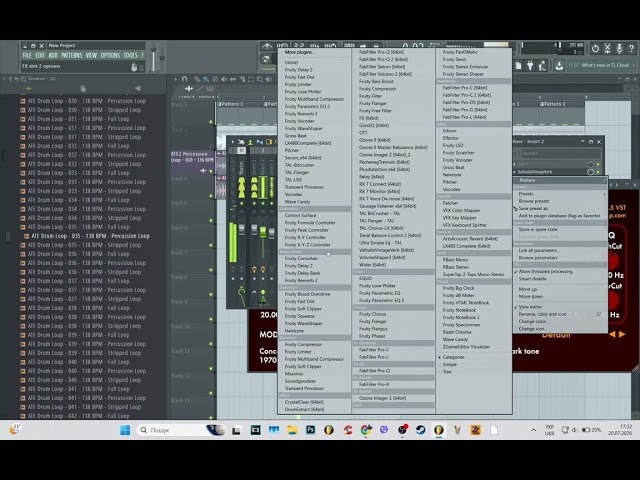The image size is (640, 480).
Task: Open the playlist options arrow menu
Action: click(x=176, y=79)
